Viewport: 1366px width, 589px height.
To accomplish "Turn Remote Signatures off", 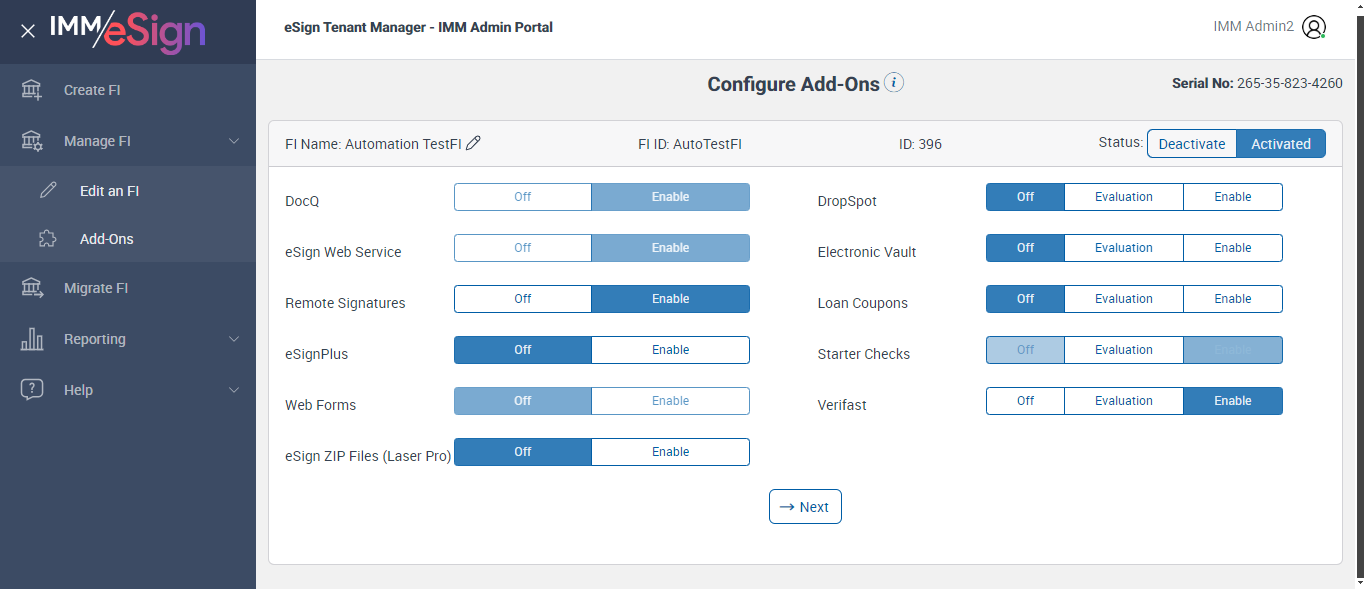I will point(523,299).
